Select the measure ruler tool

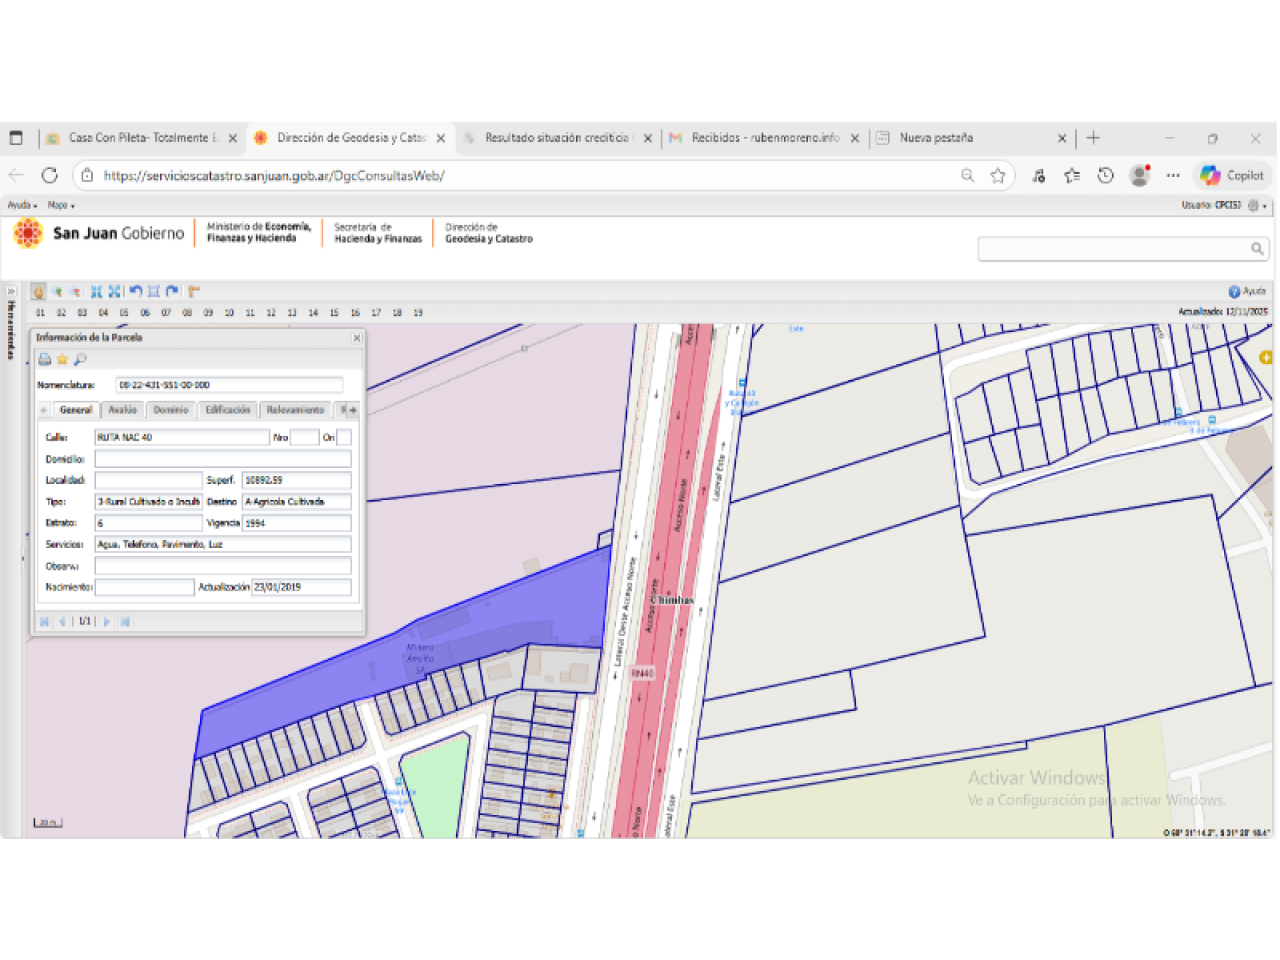coord(194,292)
